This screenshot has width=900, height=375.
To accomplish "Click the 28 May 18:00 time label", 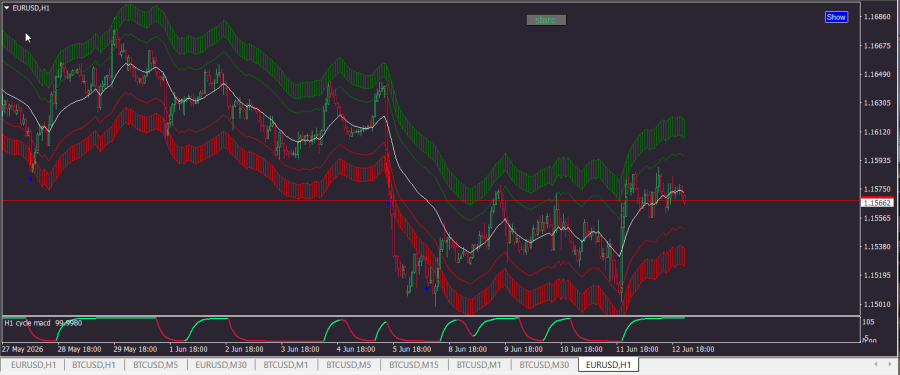I will pos(79,349).
